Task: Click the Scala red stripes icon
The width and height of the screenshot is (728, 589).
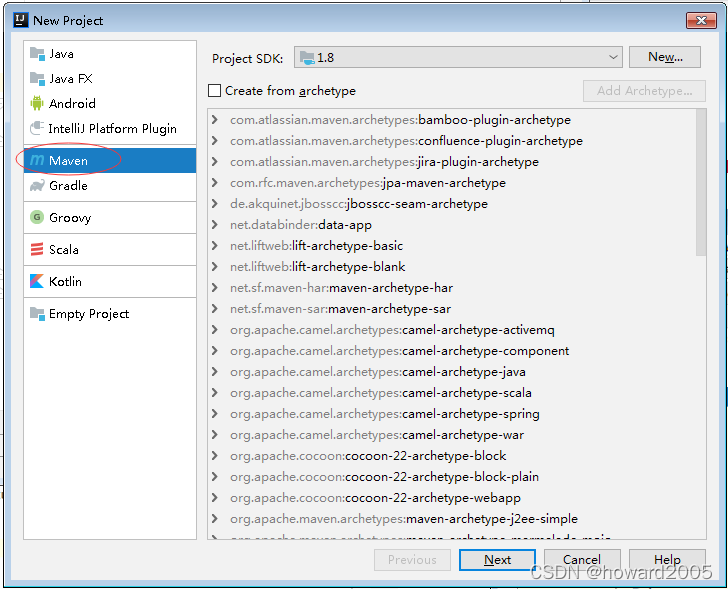Action: click(37, 249)
